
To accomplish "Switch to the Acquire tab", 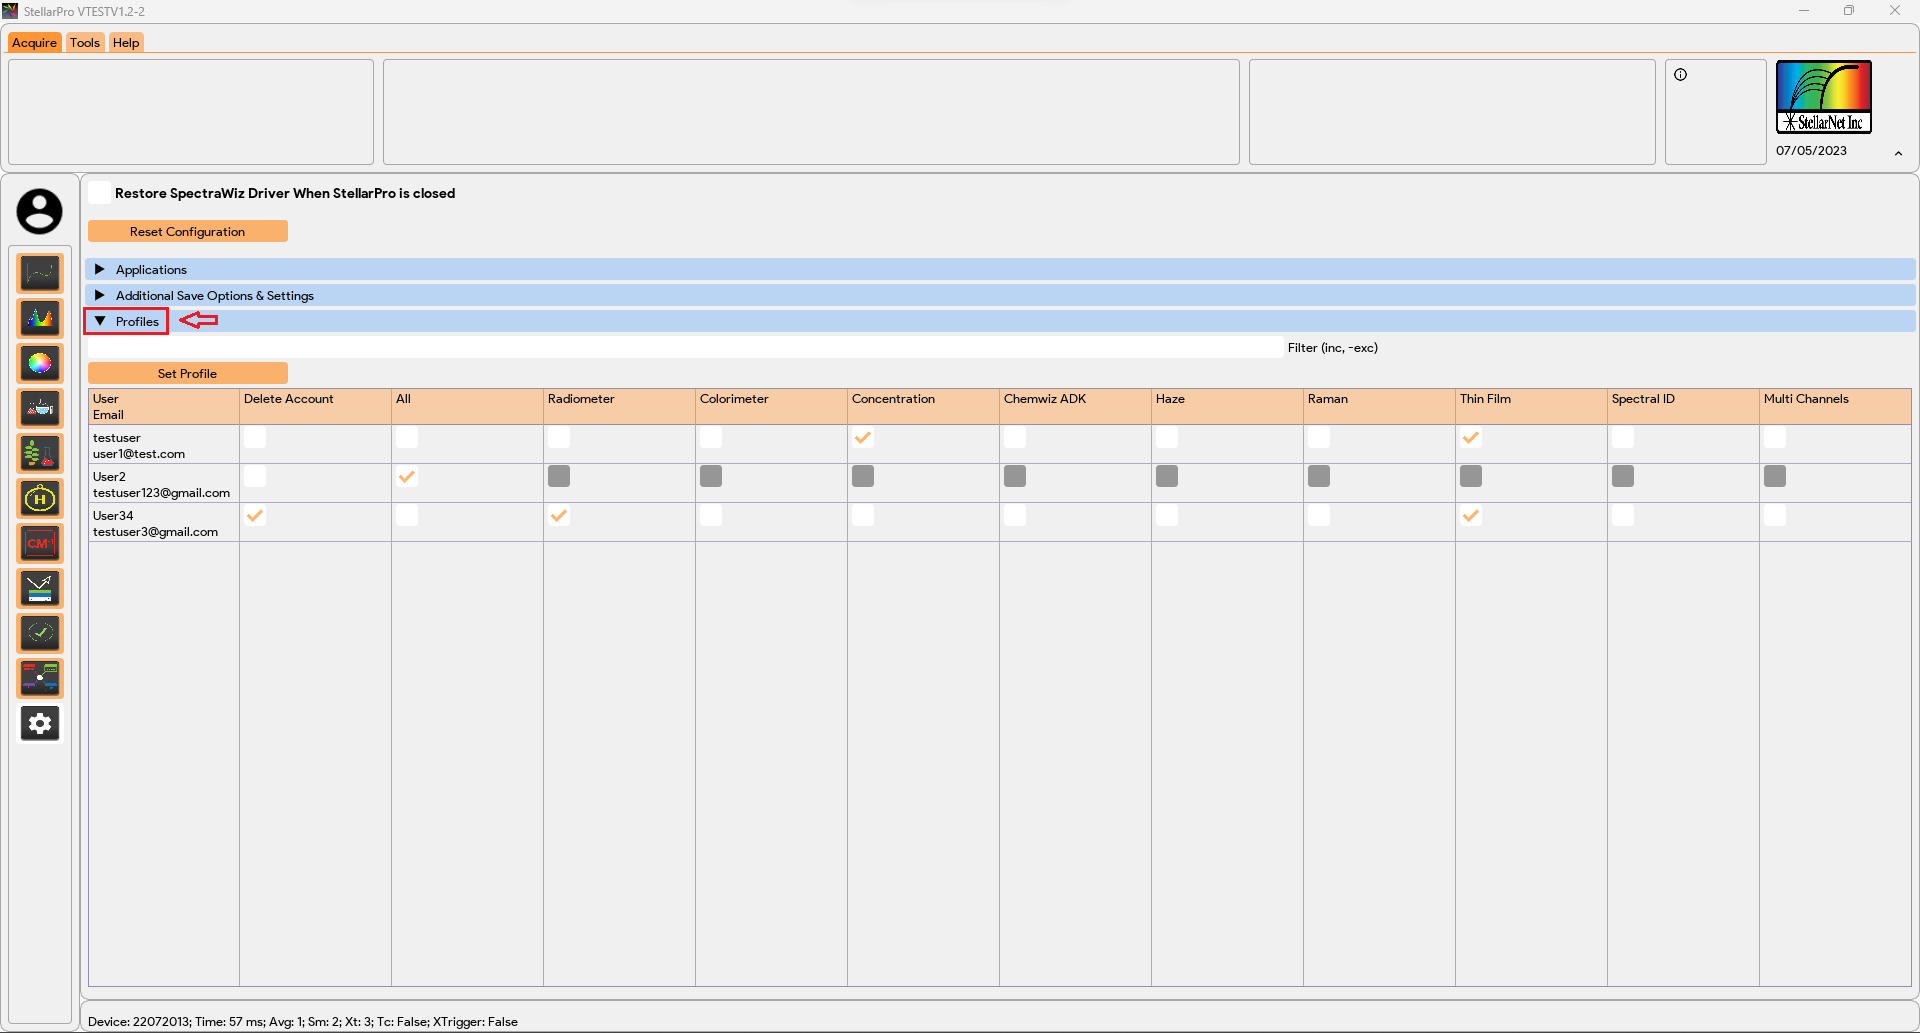I will [34, 42].
